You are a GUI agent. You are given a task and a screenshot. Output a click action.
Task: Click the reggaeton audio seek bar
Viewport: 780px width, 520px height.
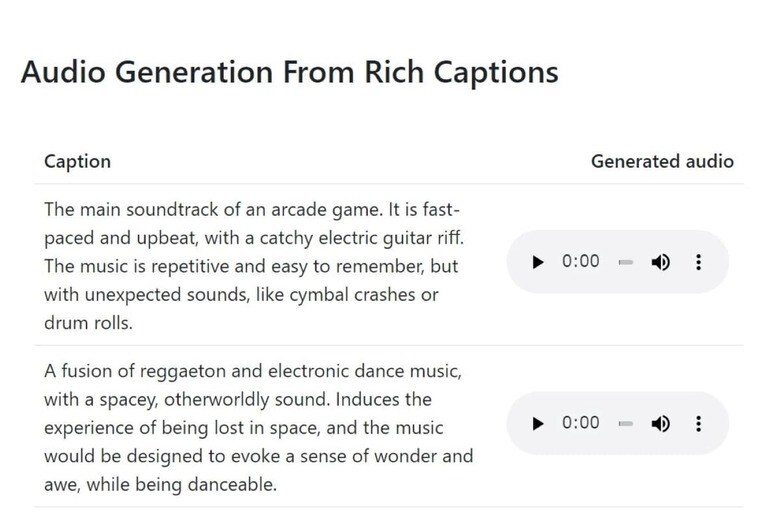click(625, 423)
